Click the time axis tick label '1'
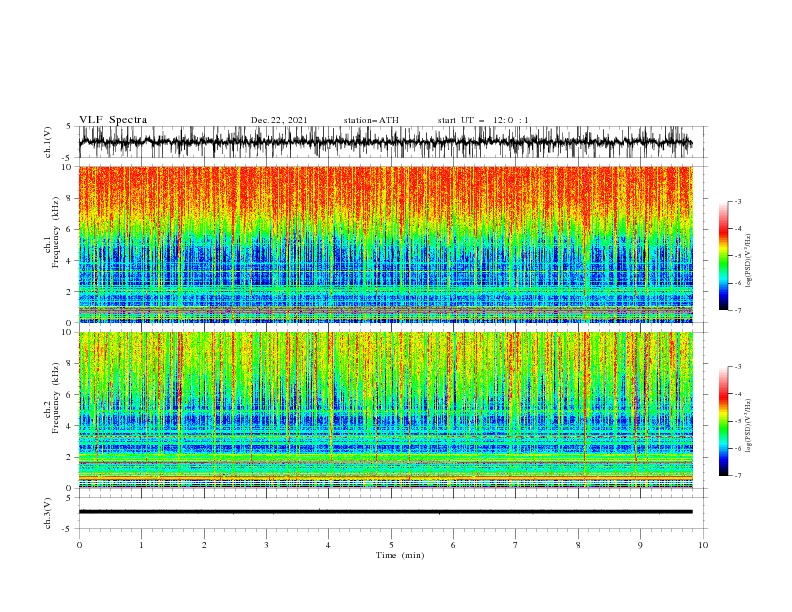This screenshot has width=792, height=612. (141, 545)
